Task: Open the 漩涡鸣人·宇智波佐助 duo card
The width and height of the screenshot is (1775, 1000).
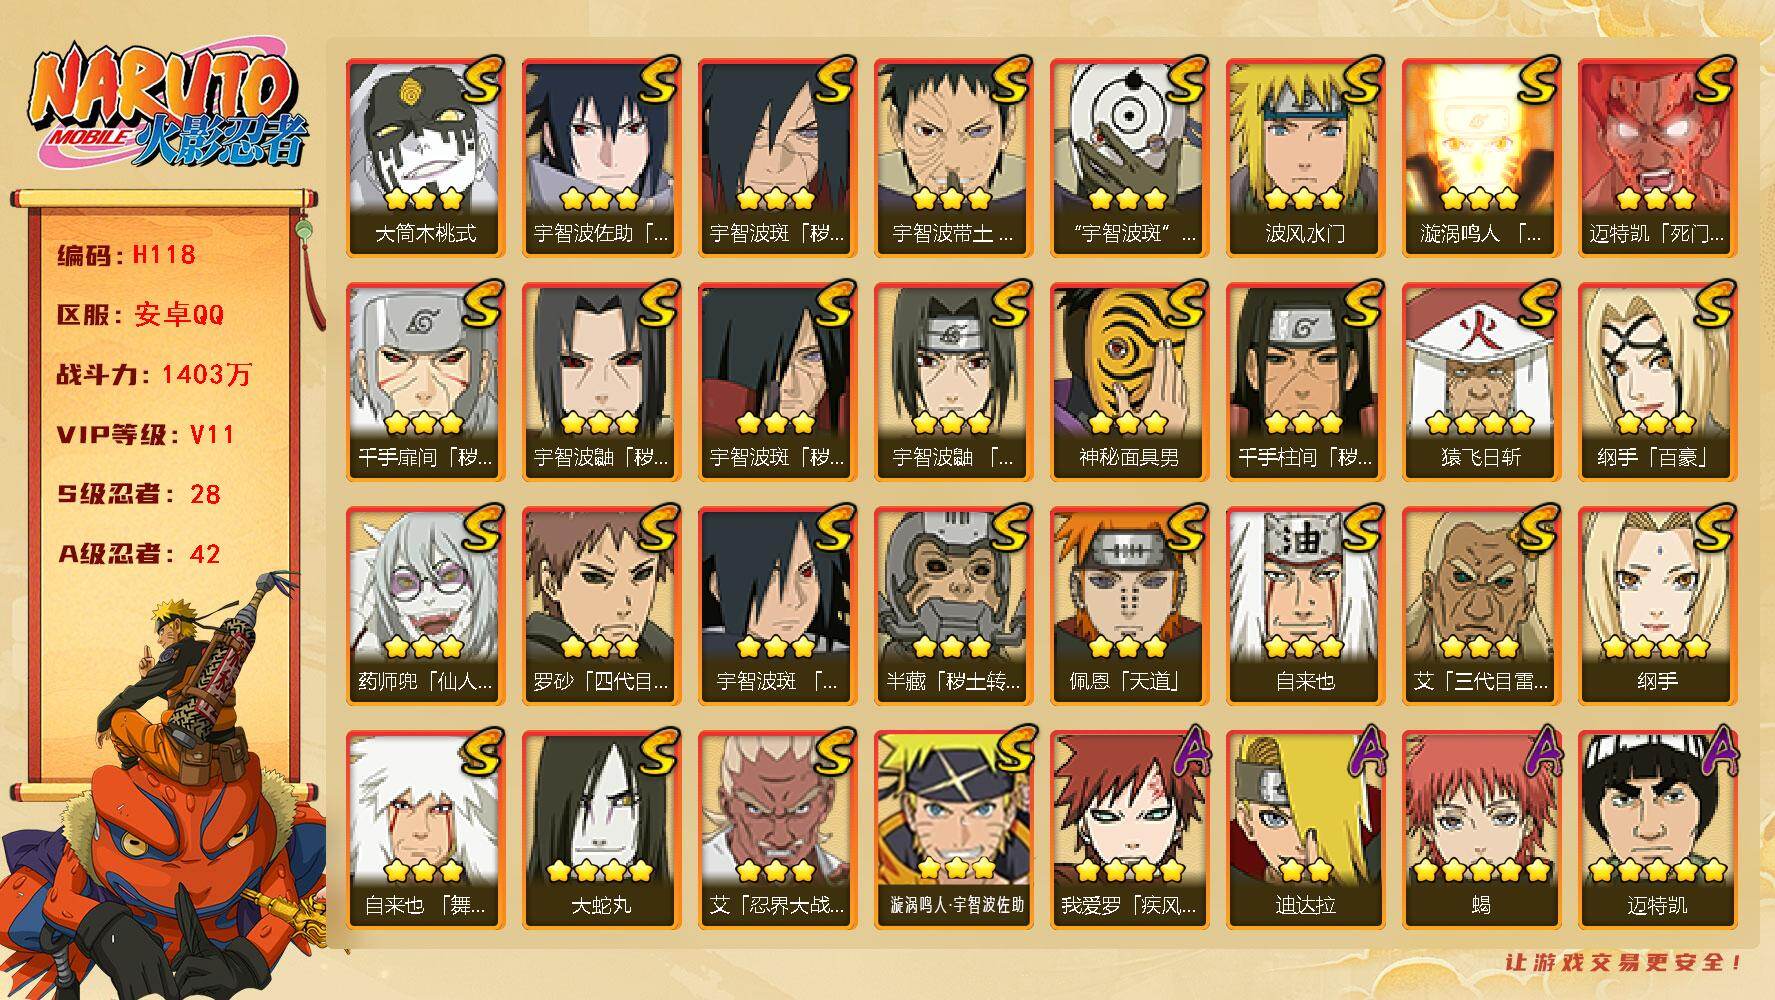Action: [953, 829]
